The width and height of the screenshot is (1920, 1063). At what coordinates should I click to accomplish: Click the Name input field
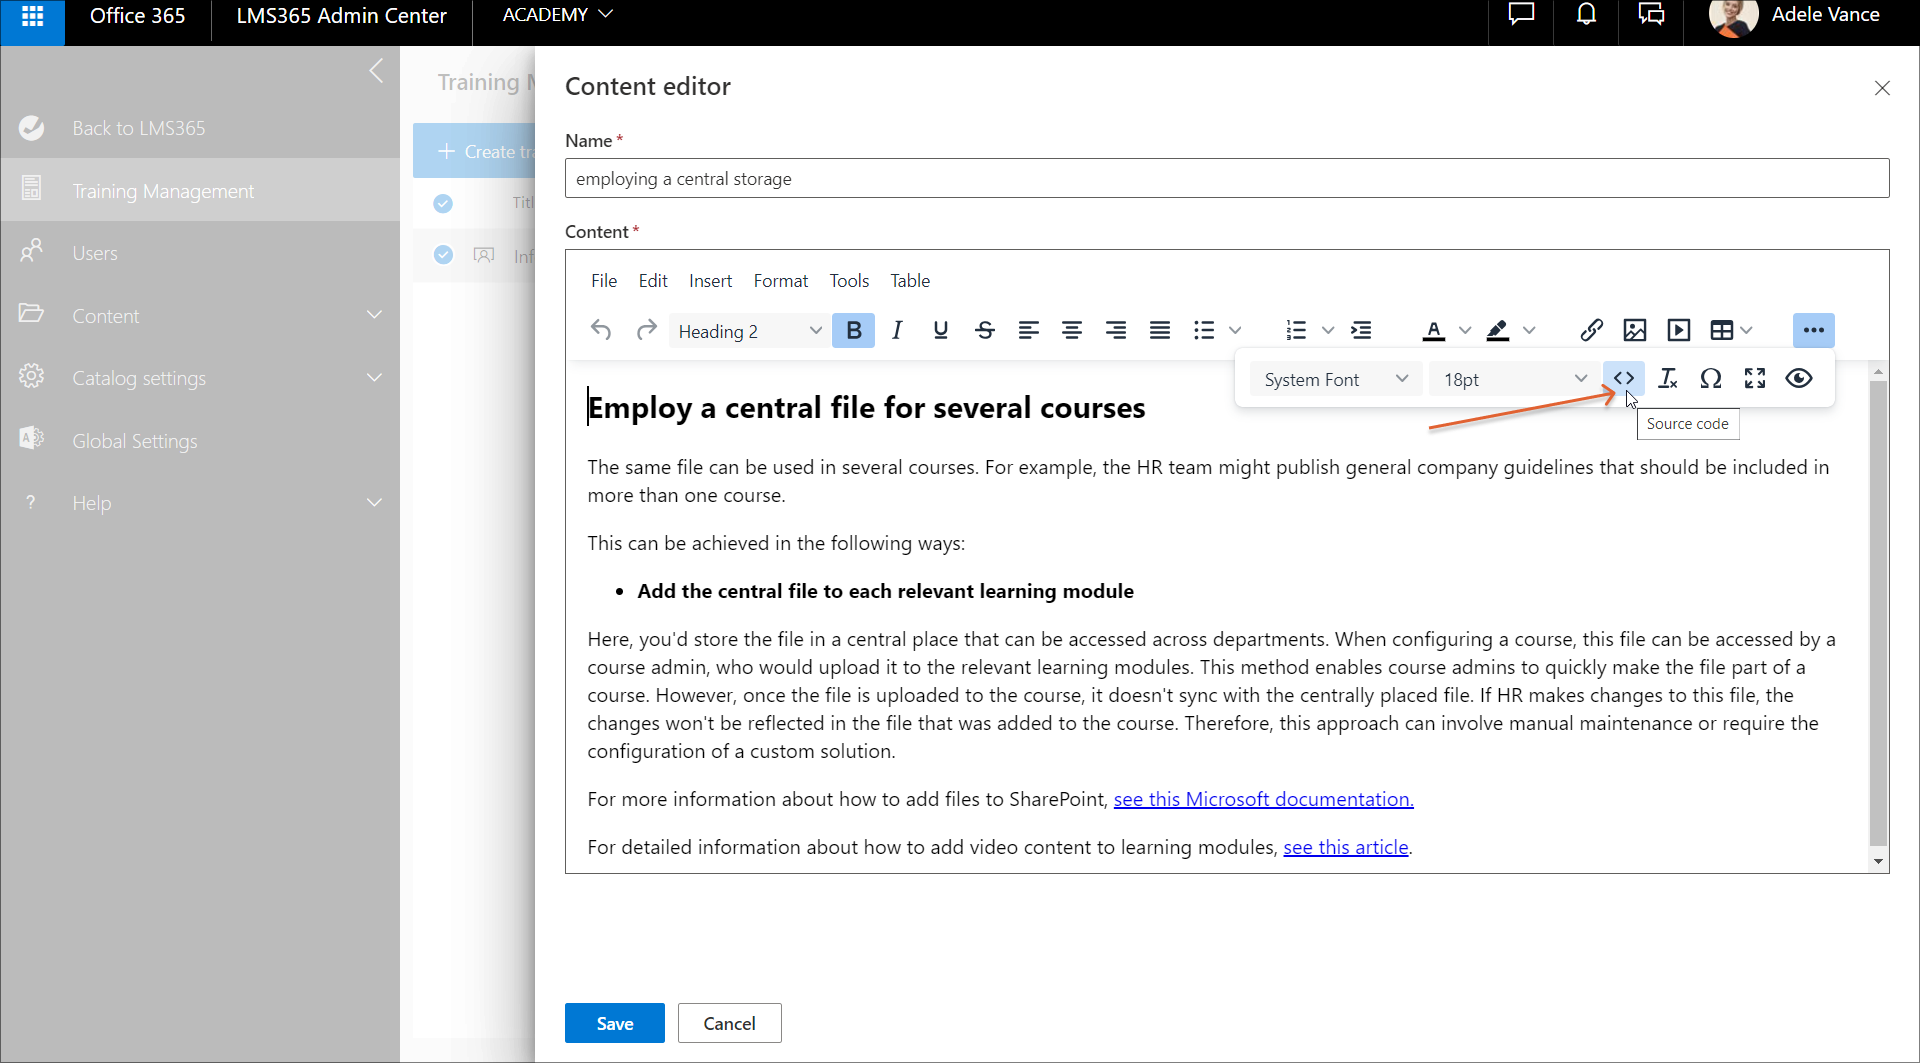point(1226,179)
